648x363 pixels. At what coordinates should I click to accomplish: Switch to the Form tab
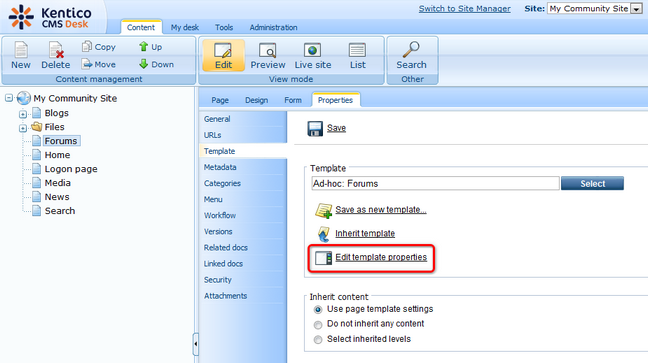pos(293,100)
